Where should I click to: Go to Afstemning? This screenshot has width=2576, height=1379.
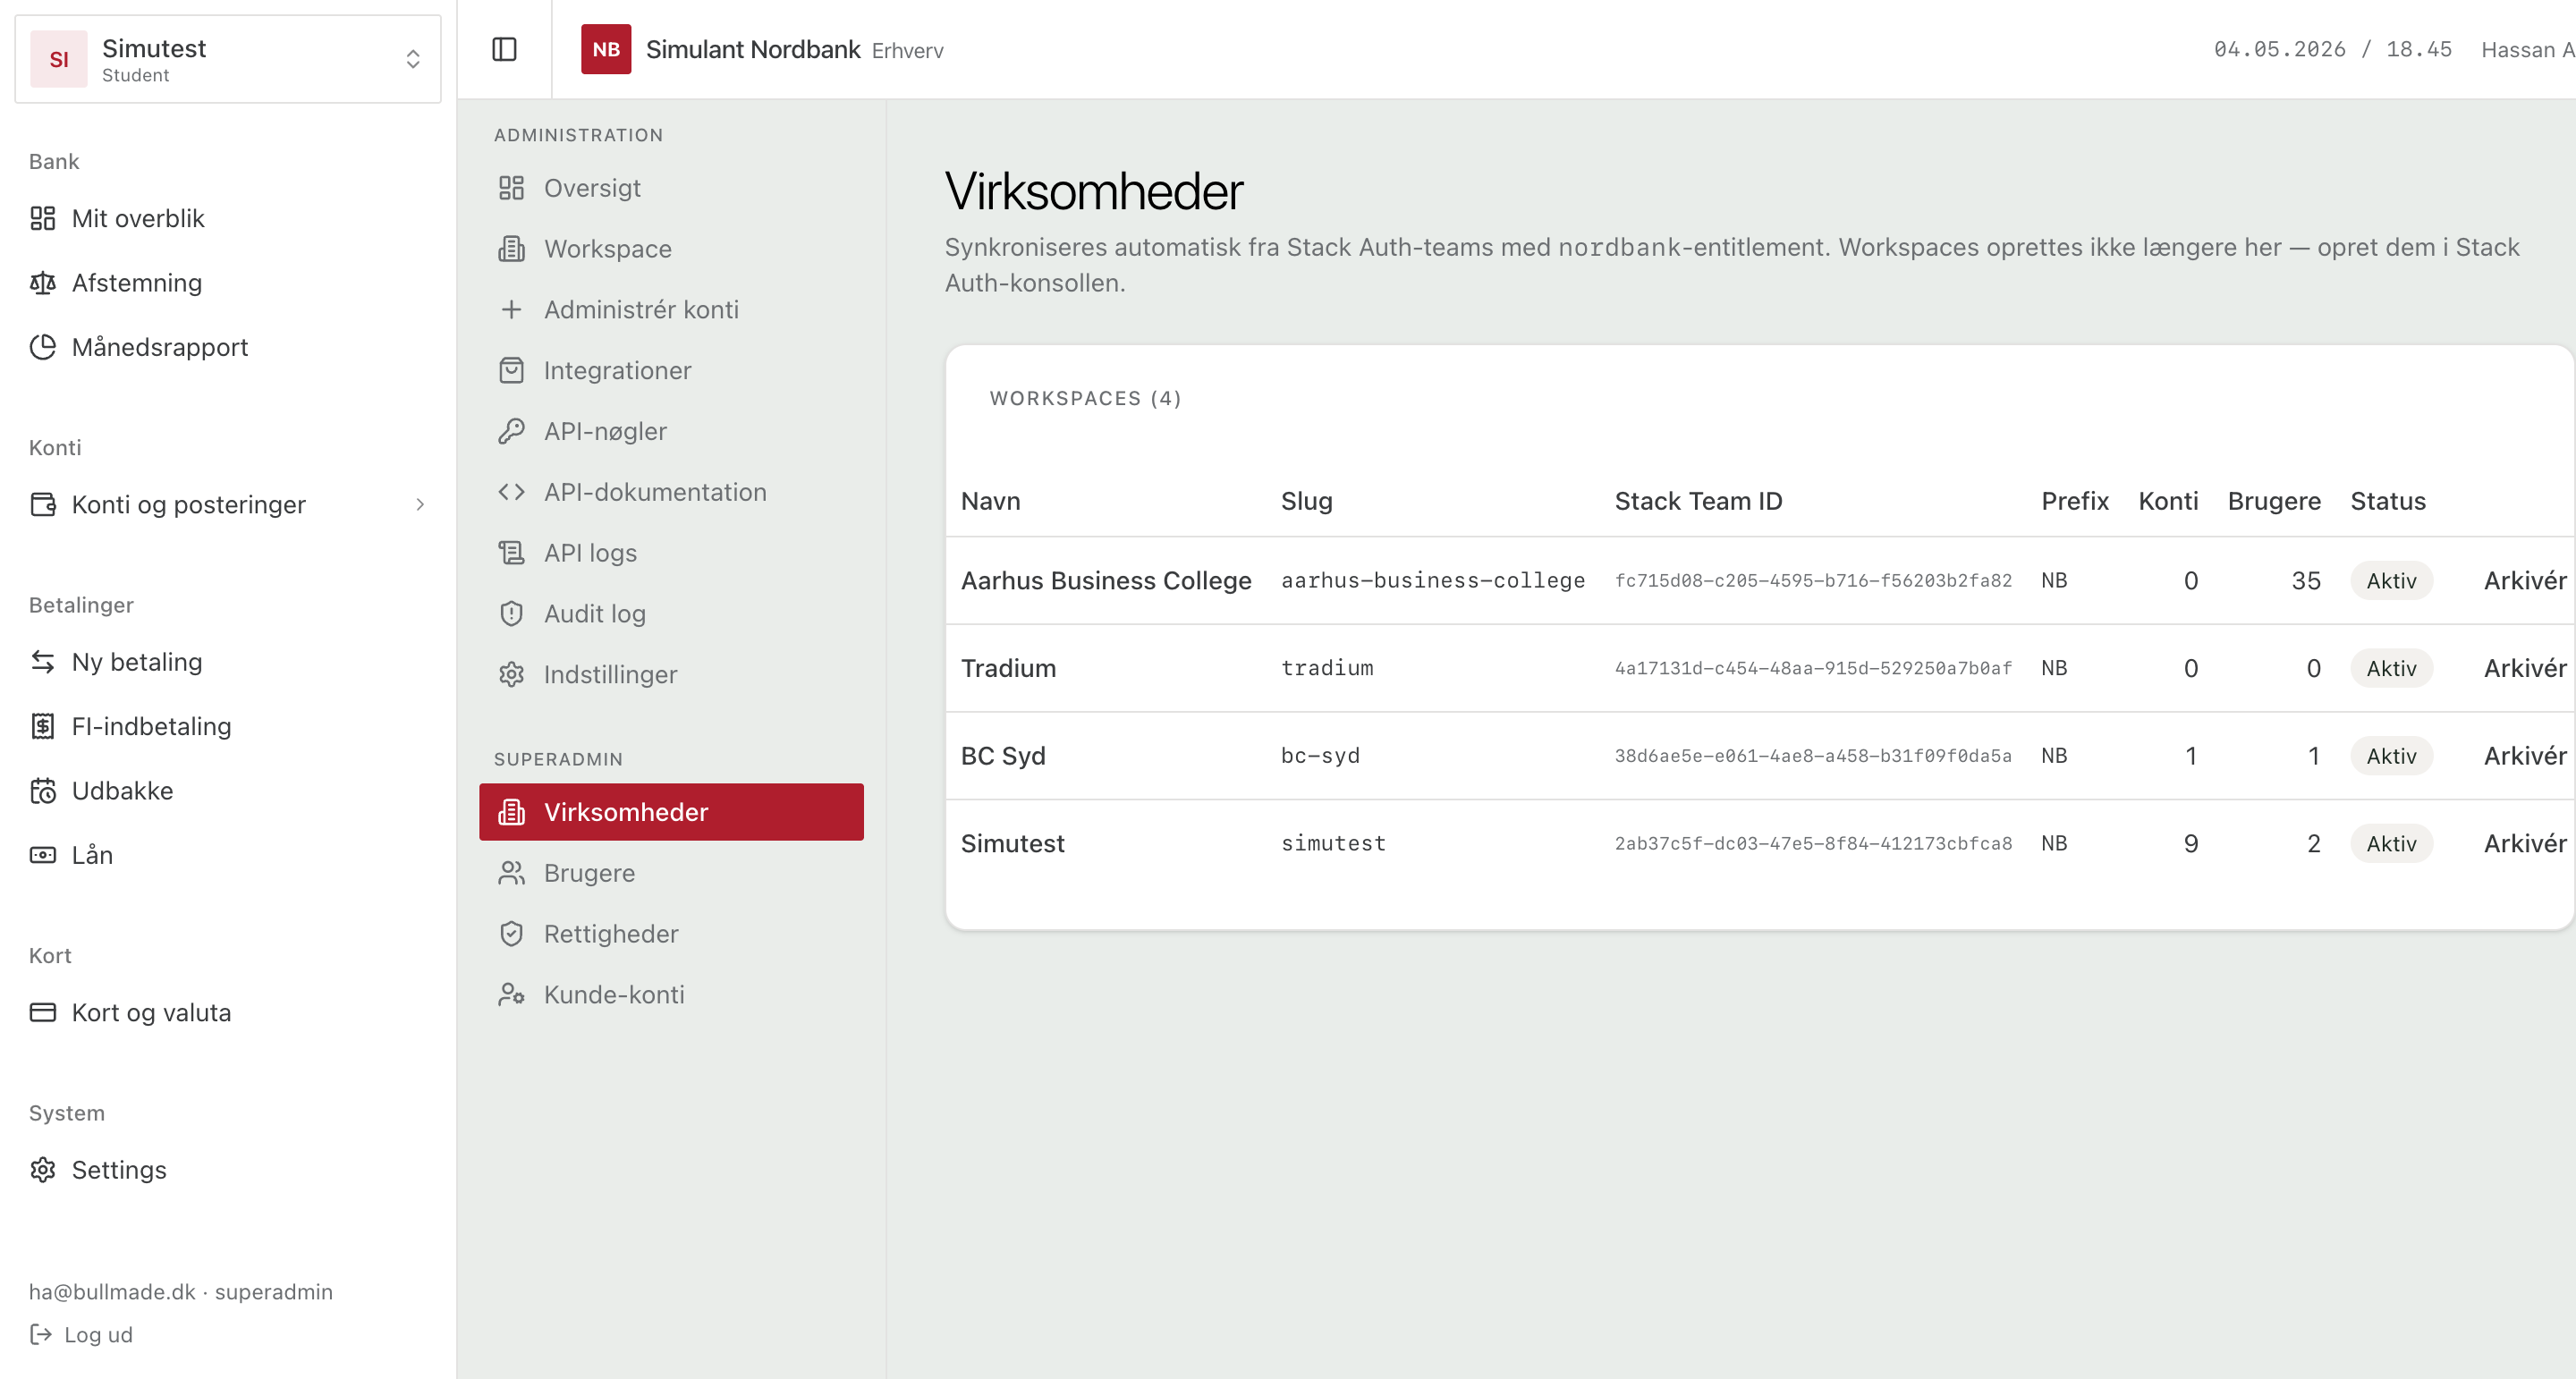(137, 283)
